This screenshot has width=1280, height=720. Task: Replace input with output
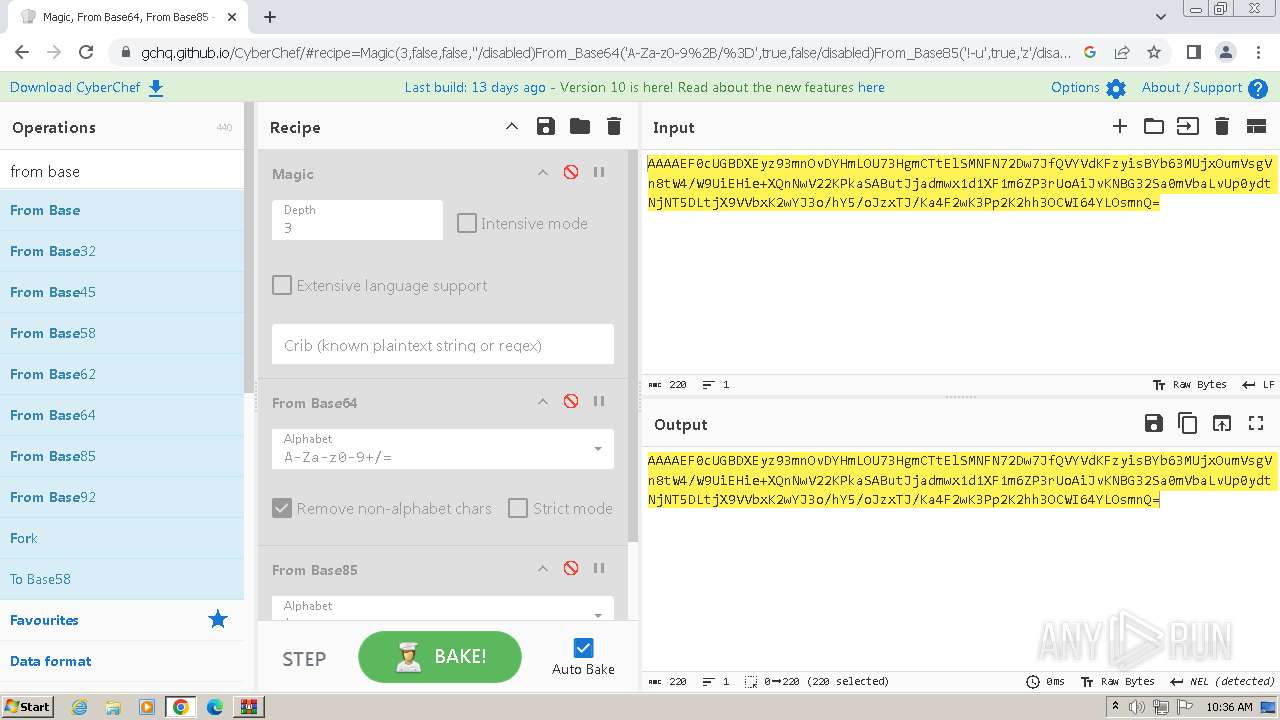point(1222,423)
